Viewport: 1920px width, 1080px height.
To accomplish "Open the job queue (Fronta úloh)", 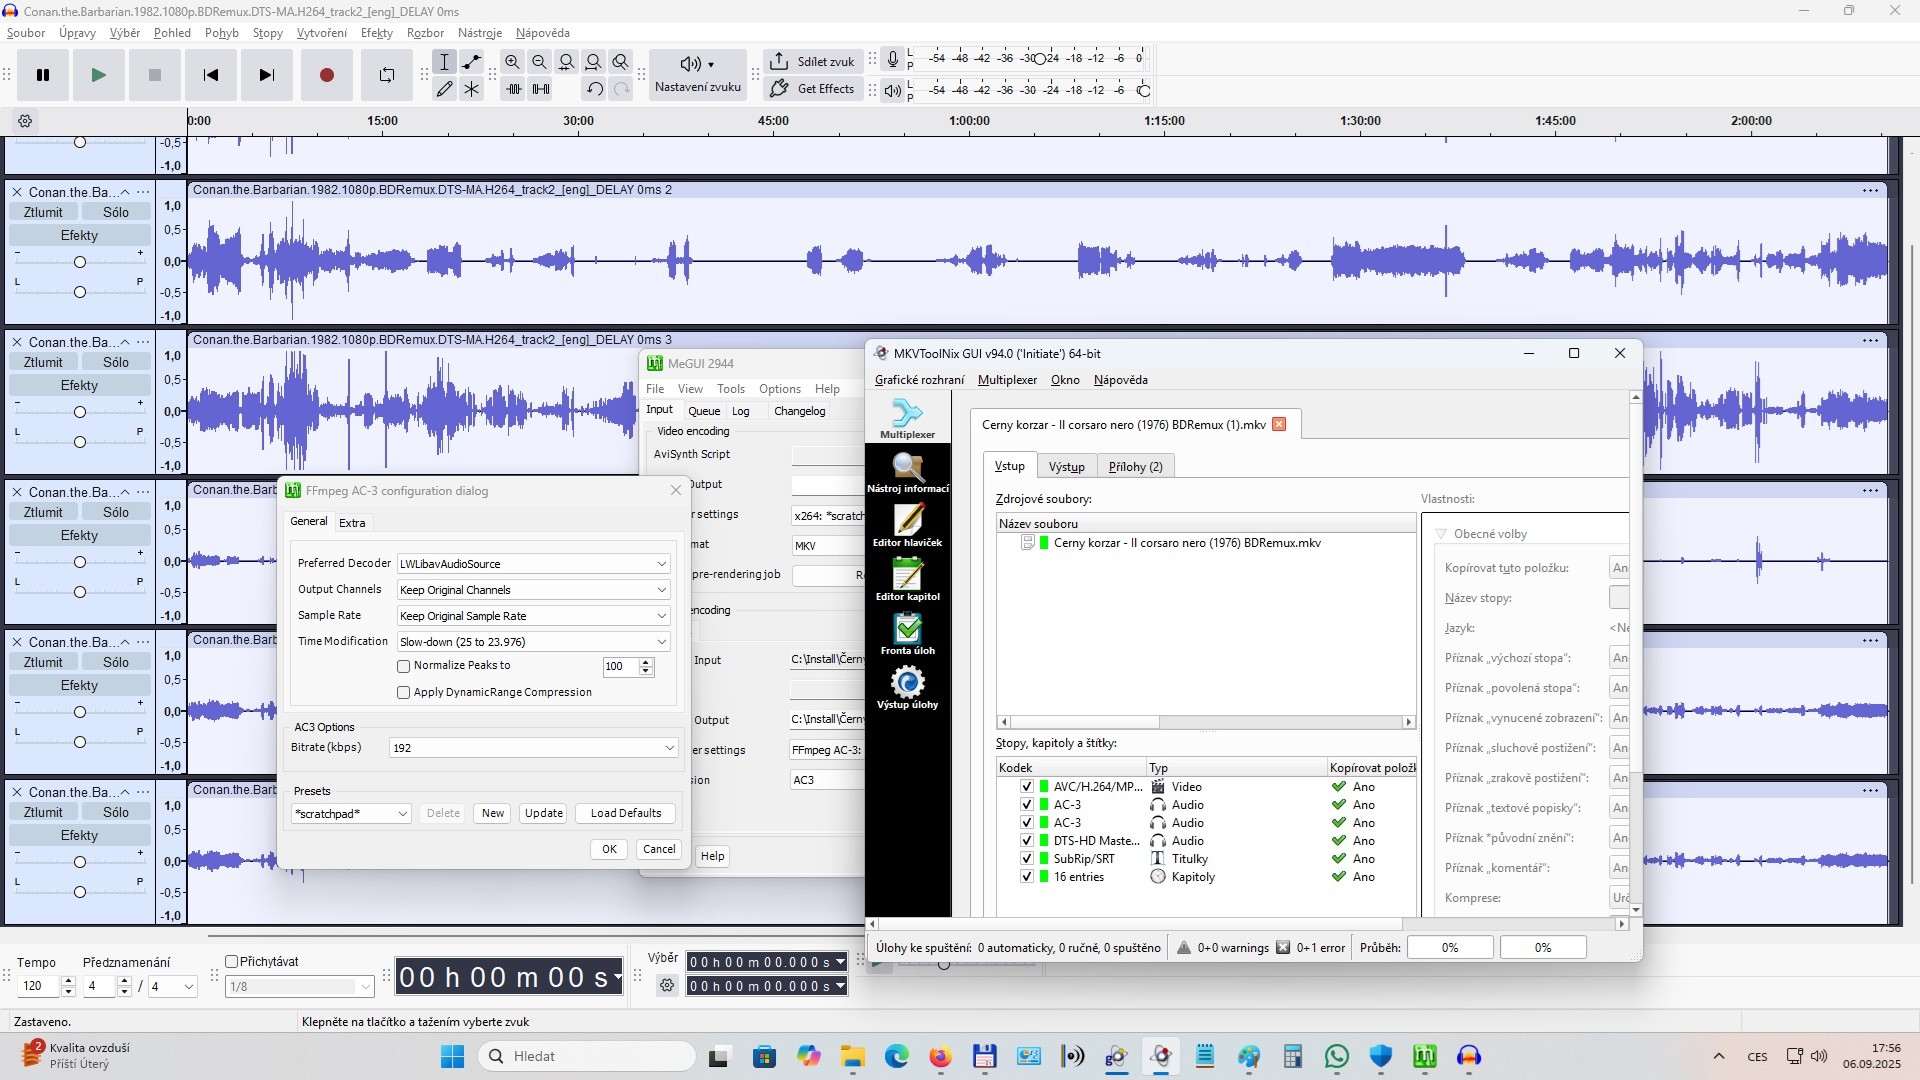I will click(x=907, y=633).
